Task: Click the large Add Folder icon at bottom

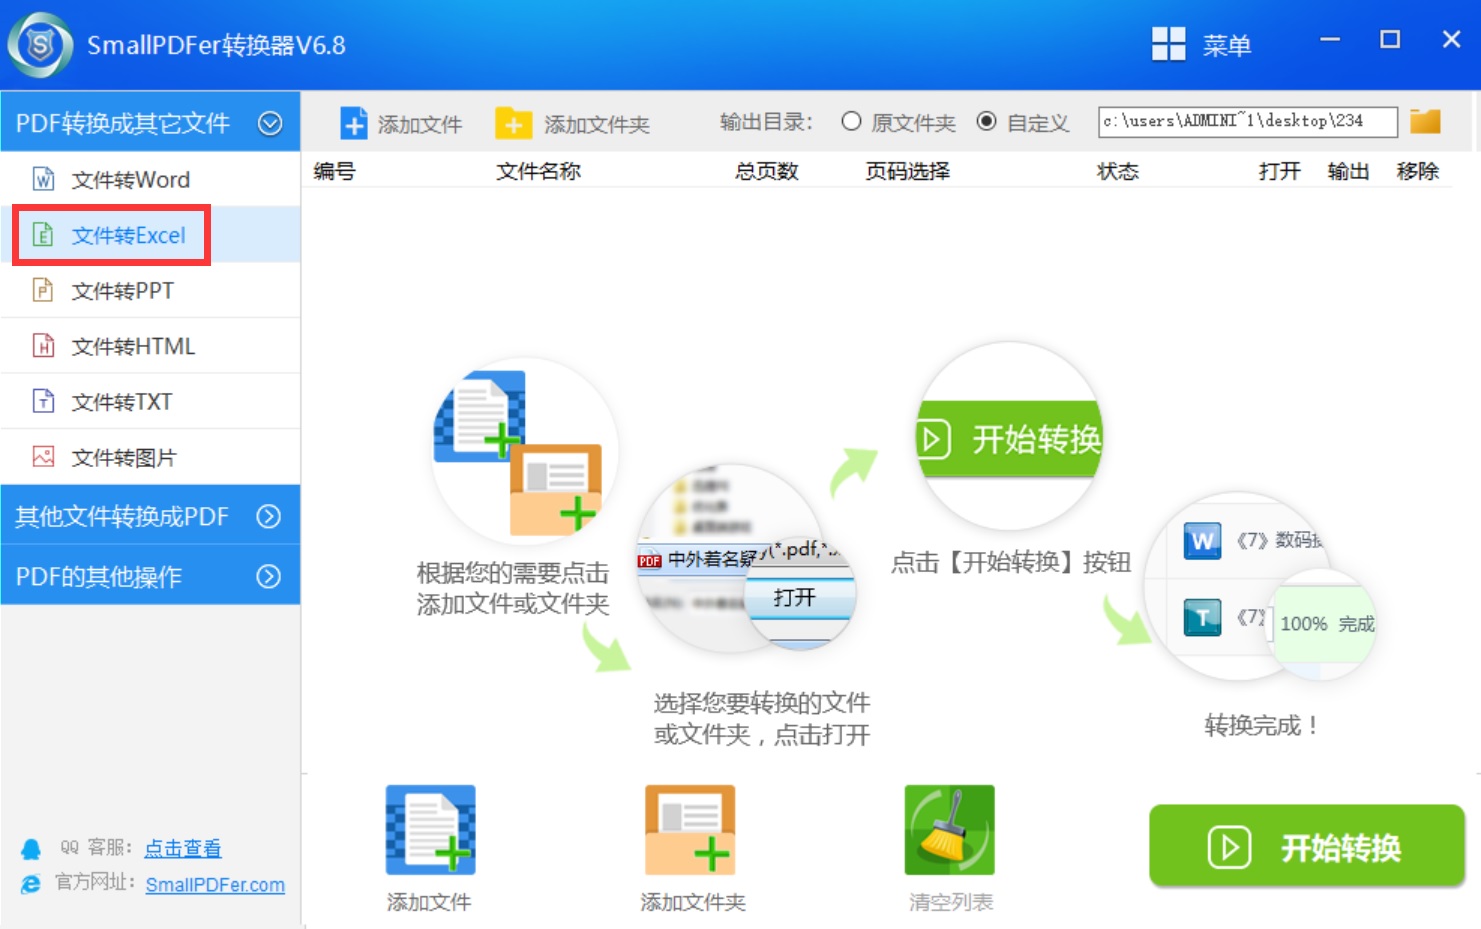Action: point(690,830)
